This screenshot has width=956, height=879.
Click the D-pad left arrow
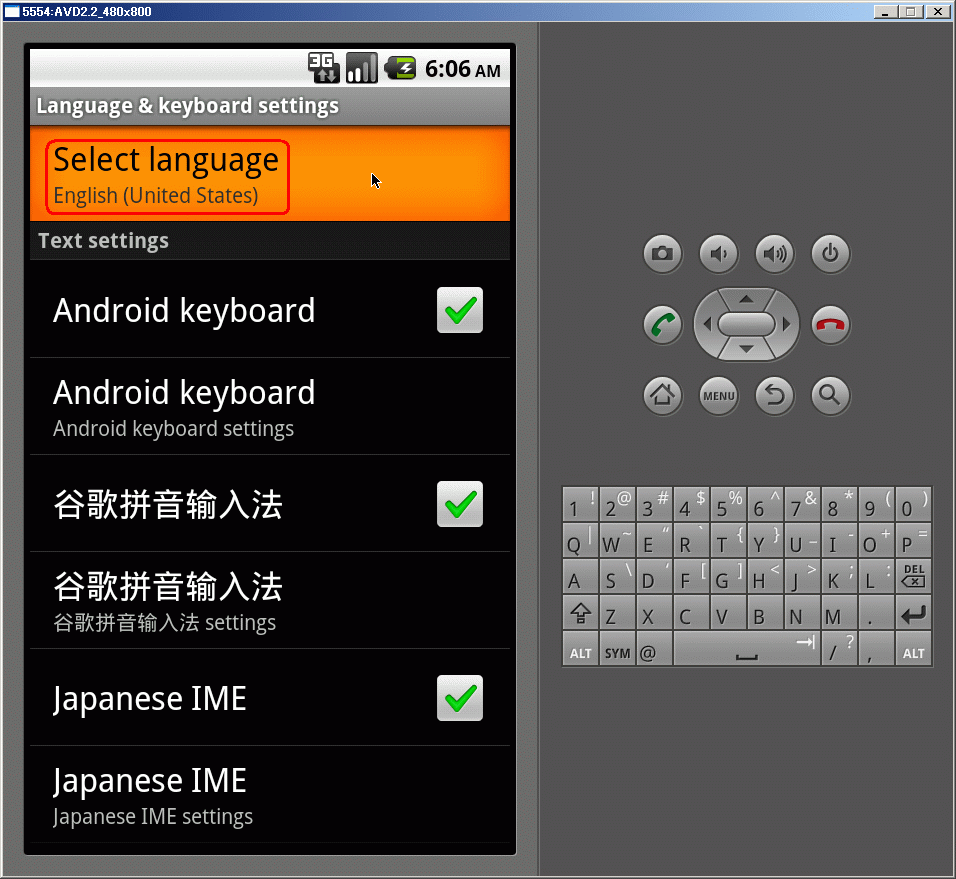[x=707, y=324]
